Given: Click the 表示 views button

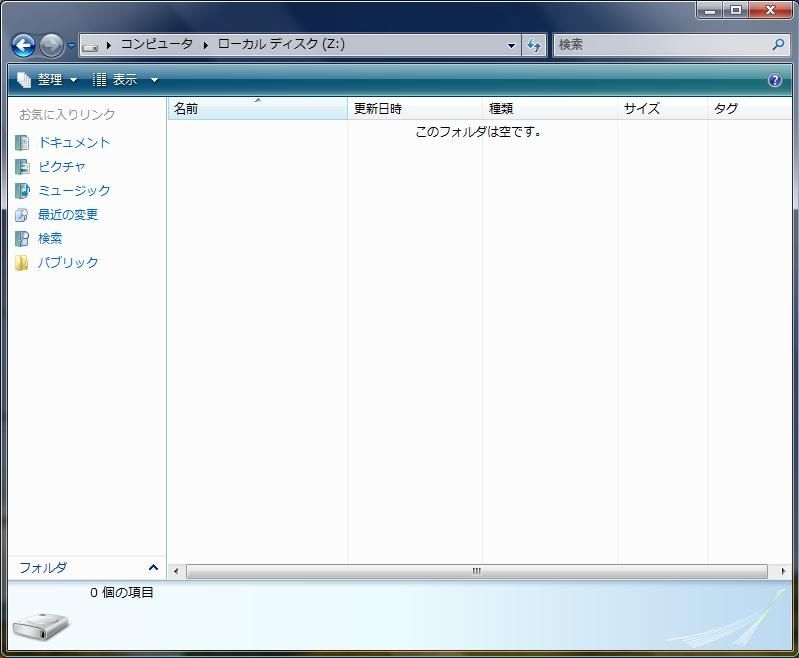Looking at the screenshot, I should tap(115, 80).
